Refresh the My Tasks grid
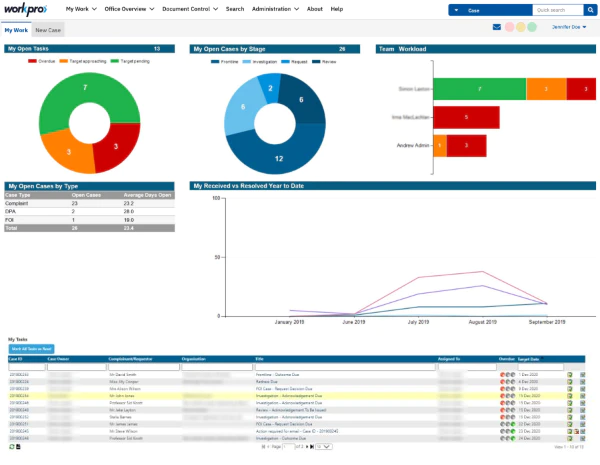This screenshot has height=465, width=600. pyautogui.click(x=12, y=447)
